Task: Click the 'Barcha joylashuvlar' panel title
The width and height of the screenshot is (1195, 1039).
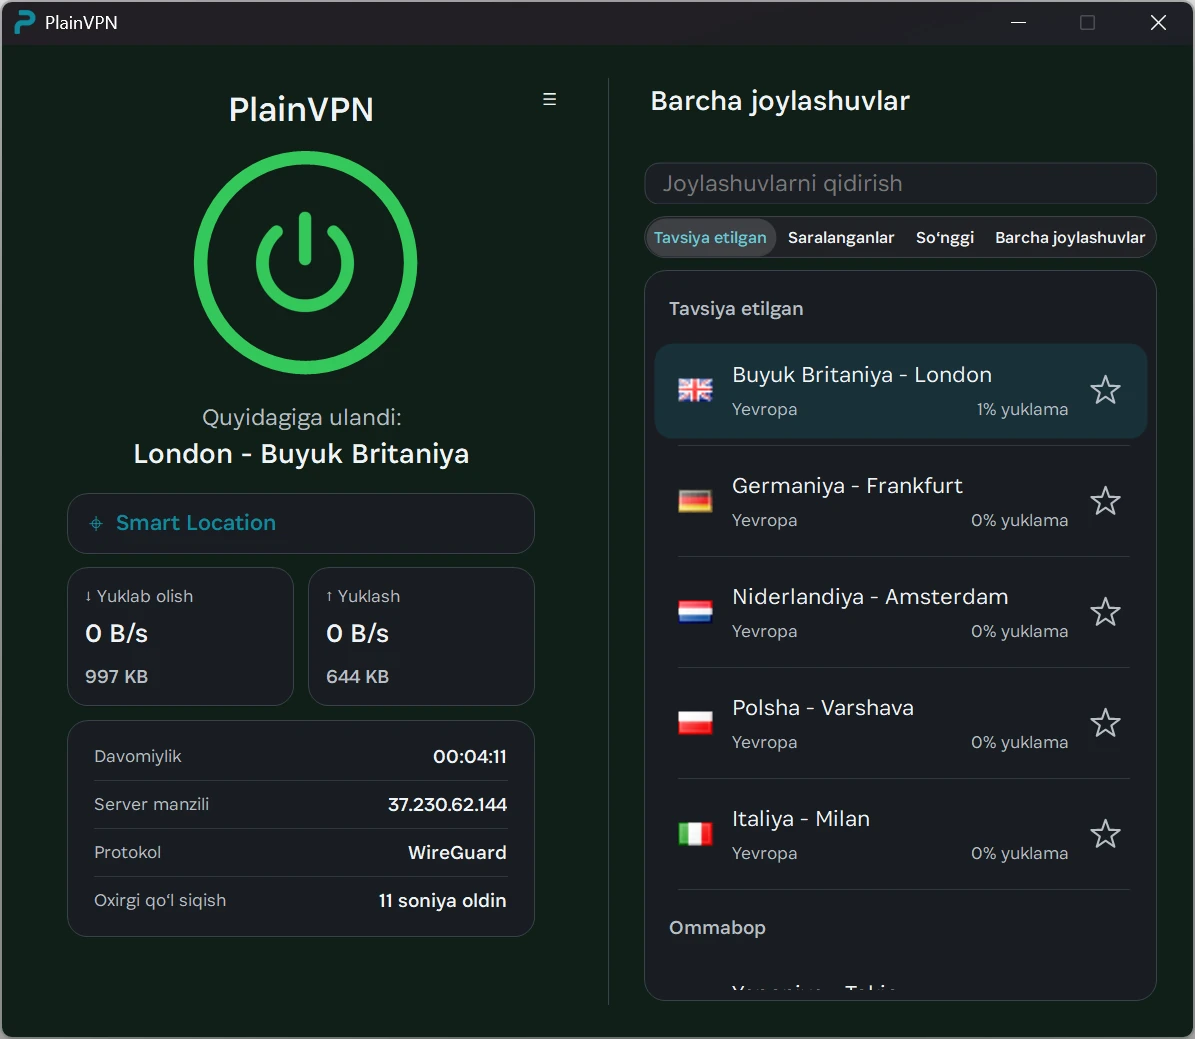Action: pyautogui.click(x=780, y=101)
